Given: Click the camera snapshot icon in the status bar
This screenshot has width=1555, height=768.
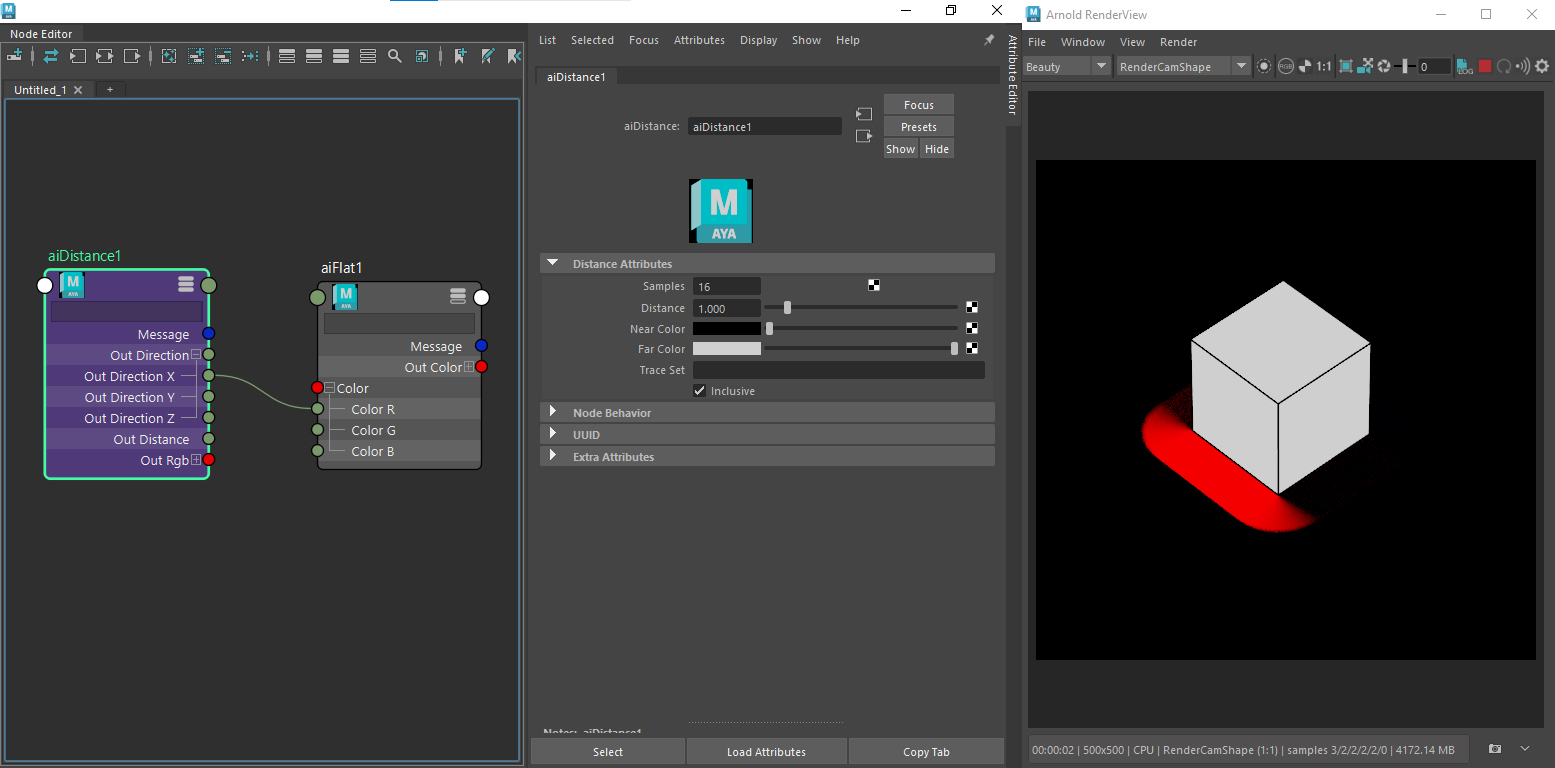Looking at the screenshot, I should point(1495,749).
